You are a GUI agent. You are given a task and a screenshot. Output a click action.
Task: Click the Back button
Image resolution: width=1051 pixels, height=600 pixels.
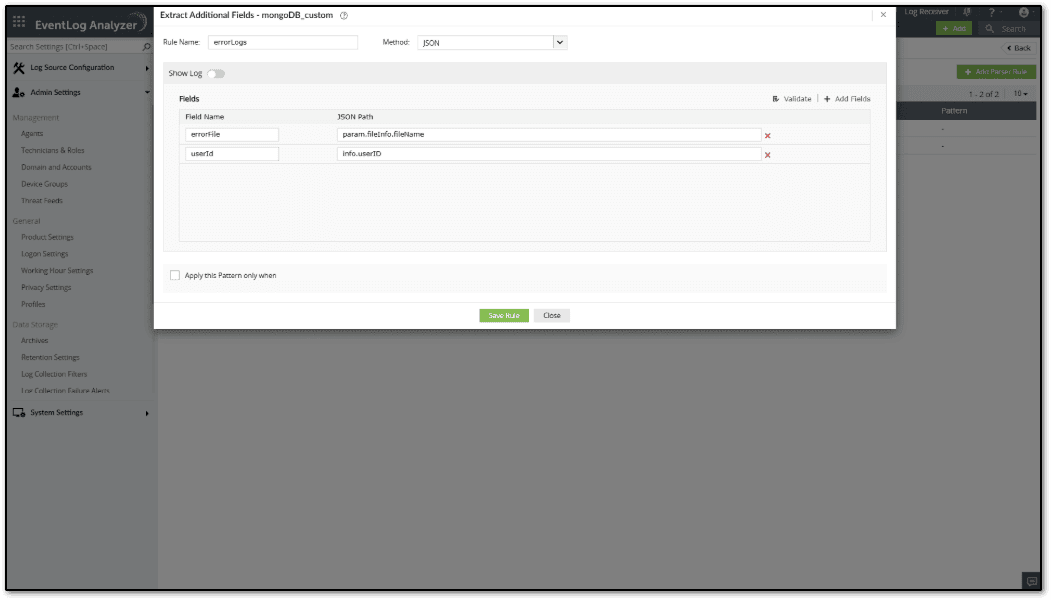[x=1019, y=48]
